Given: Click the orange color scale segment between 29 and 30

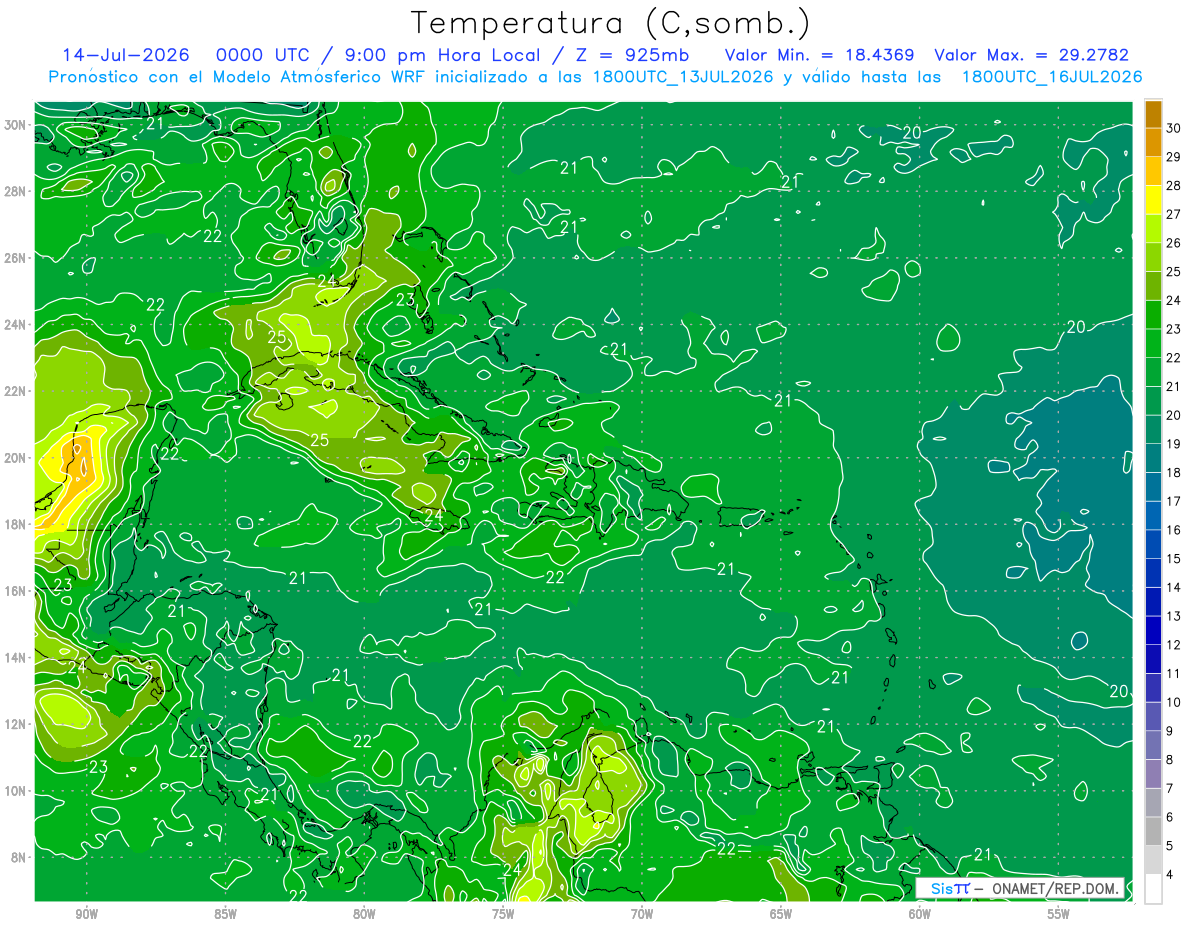Looking at the screenshot, I should [x=1153, y=143].
